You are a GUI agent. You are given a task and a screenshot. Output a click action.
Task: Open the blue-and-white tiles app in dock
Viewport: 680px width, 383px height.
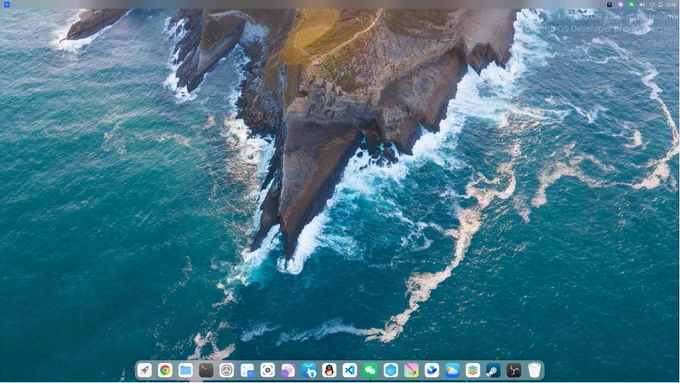pos(247,370)
